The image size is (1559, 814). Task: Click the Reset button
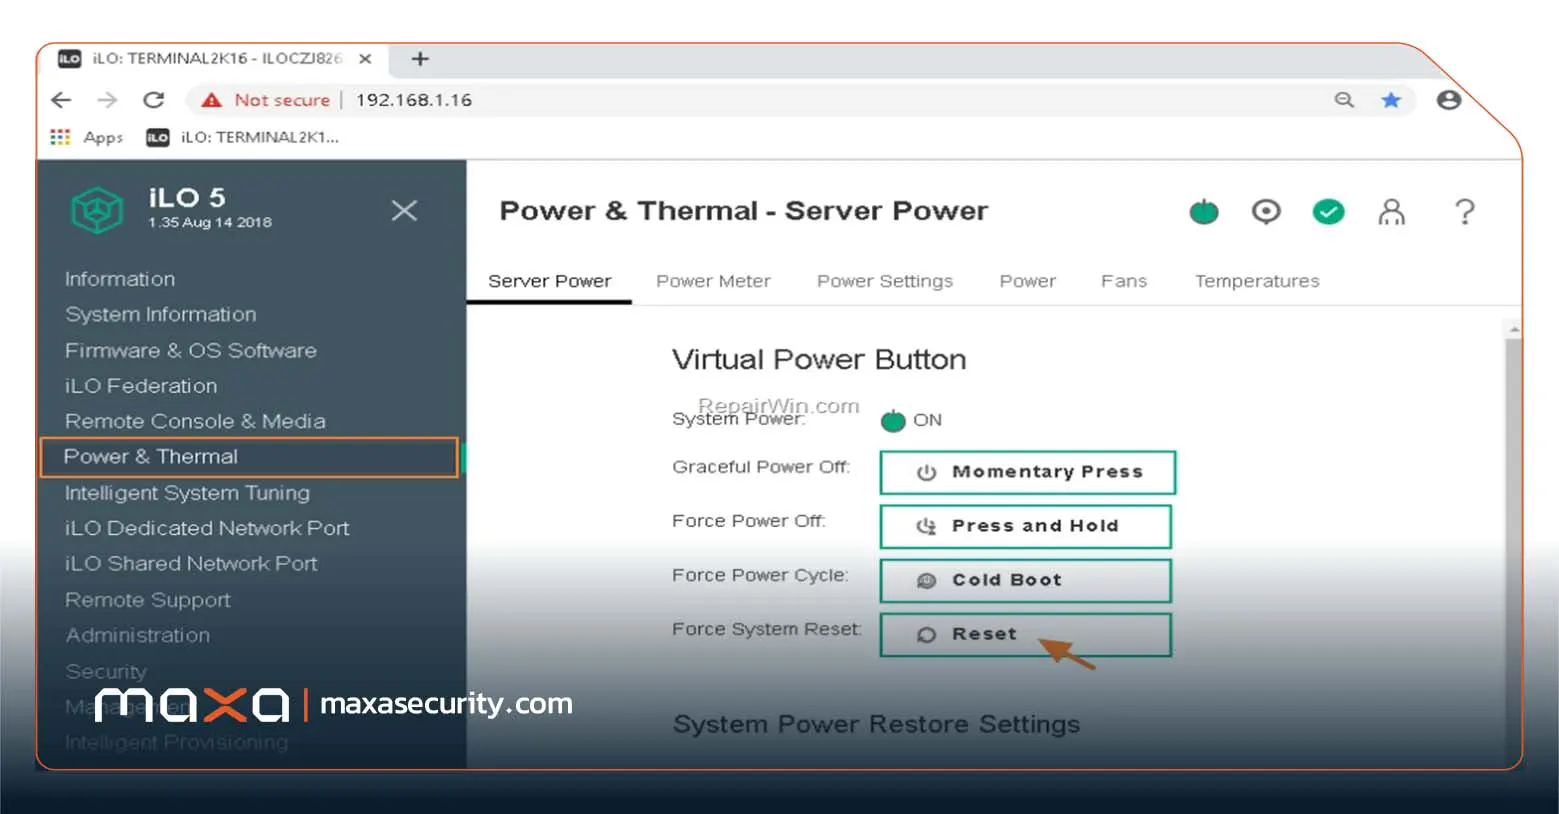pos(1026,634)
